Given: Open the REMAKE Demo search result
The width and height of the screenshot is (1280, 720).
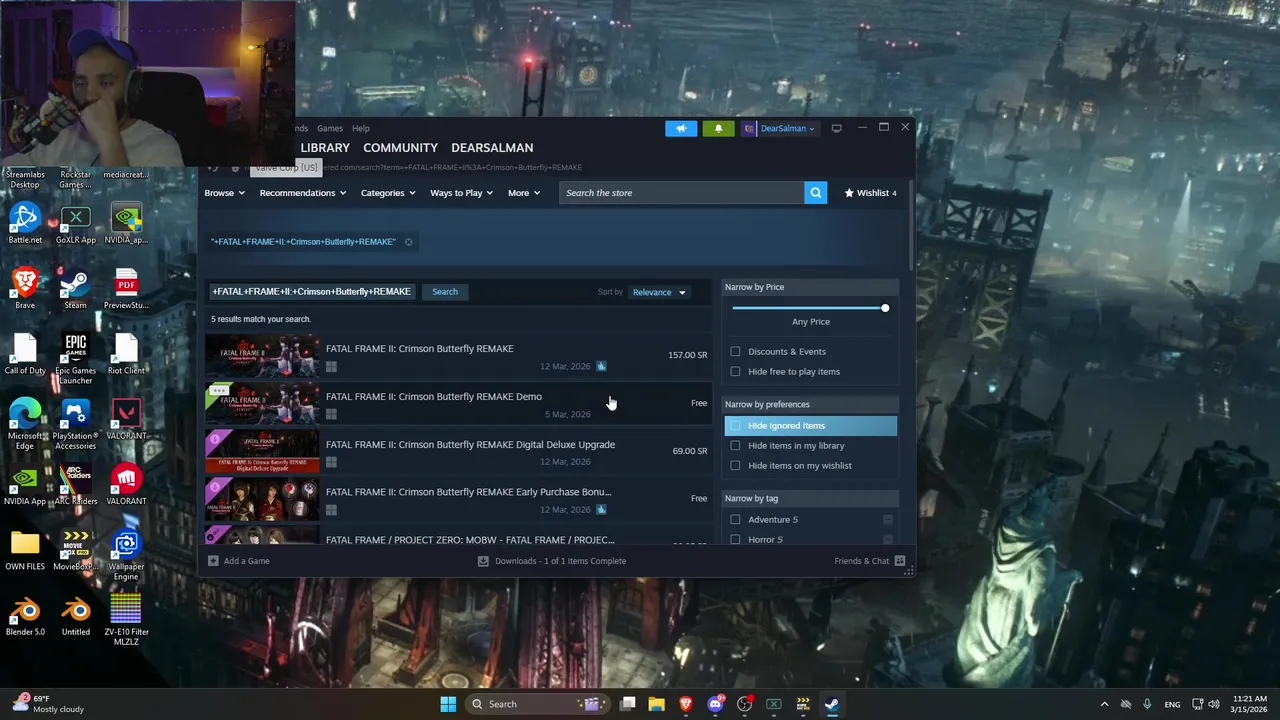Looking at the screenshot, I should pyautogui.click(x=458, y=403).
